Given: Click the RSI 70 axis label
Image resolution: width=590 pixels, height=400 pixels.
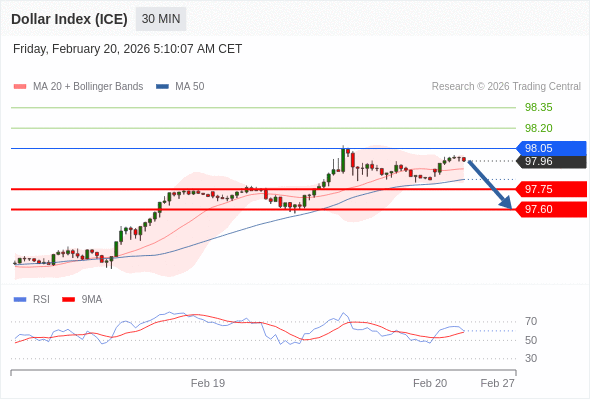Looking at the screenshot, I should 531,321.
